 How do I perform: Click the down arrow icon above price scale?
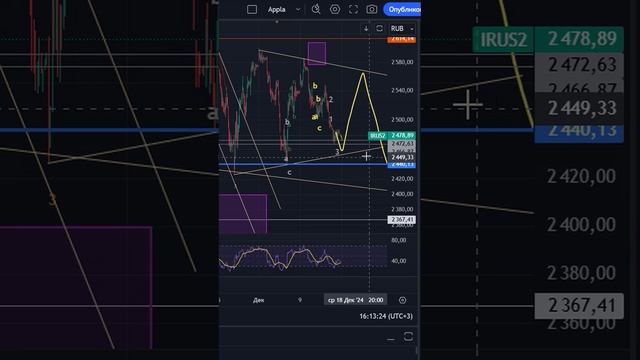366,28
